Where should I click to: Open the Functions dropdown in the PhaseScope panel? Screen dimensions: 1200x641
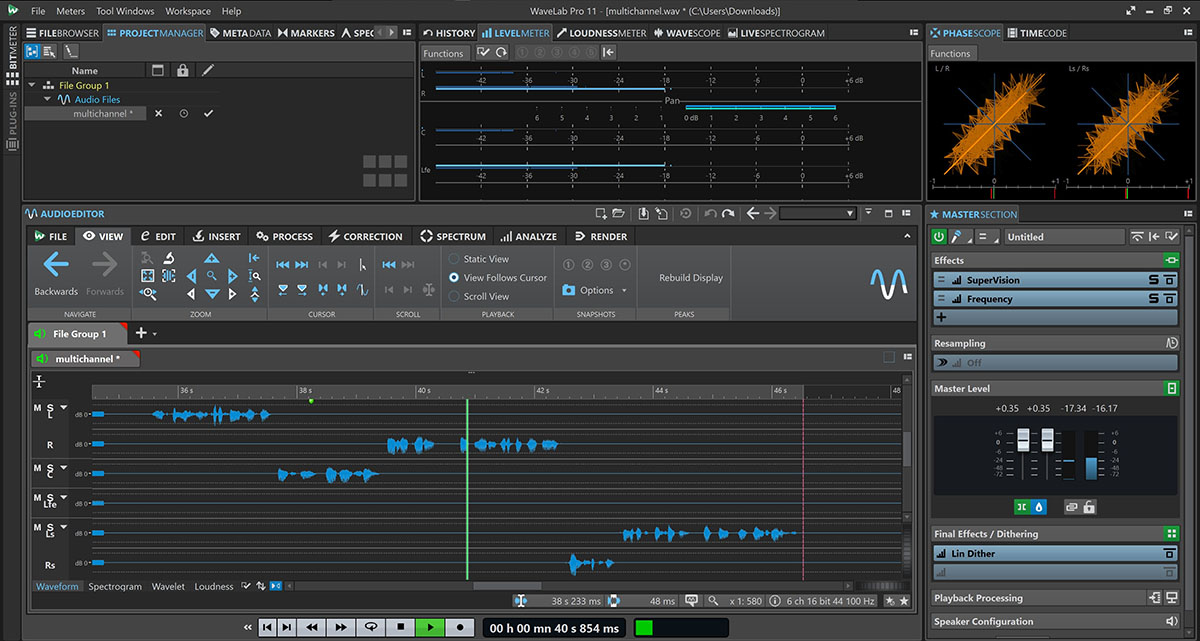pyautogui.click(x=951, y=53)
